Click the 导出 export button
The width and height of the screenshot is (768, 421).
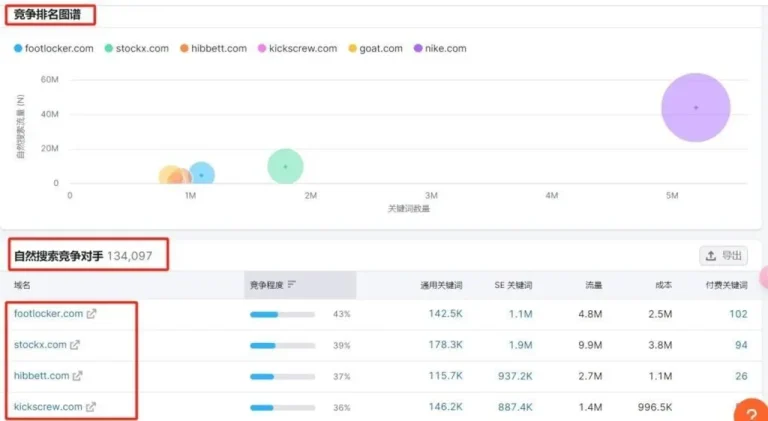[x=724, y=255]
